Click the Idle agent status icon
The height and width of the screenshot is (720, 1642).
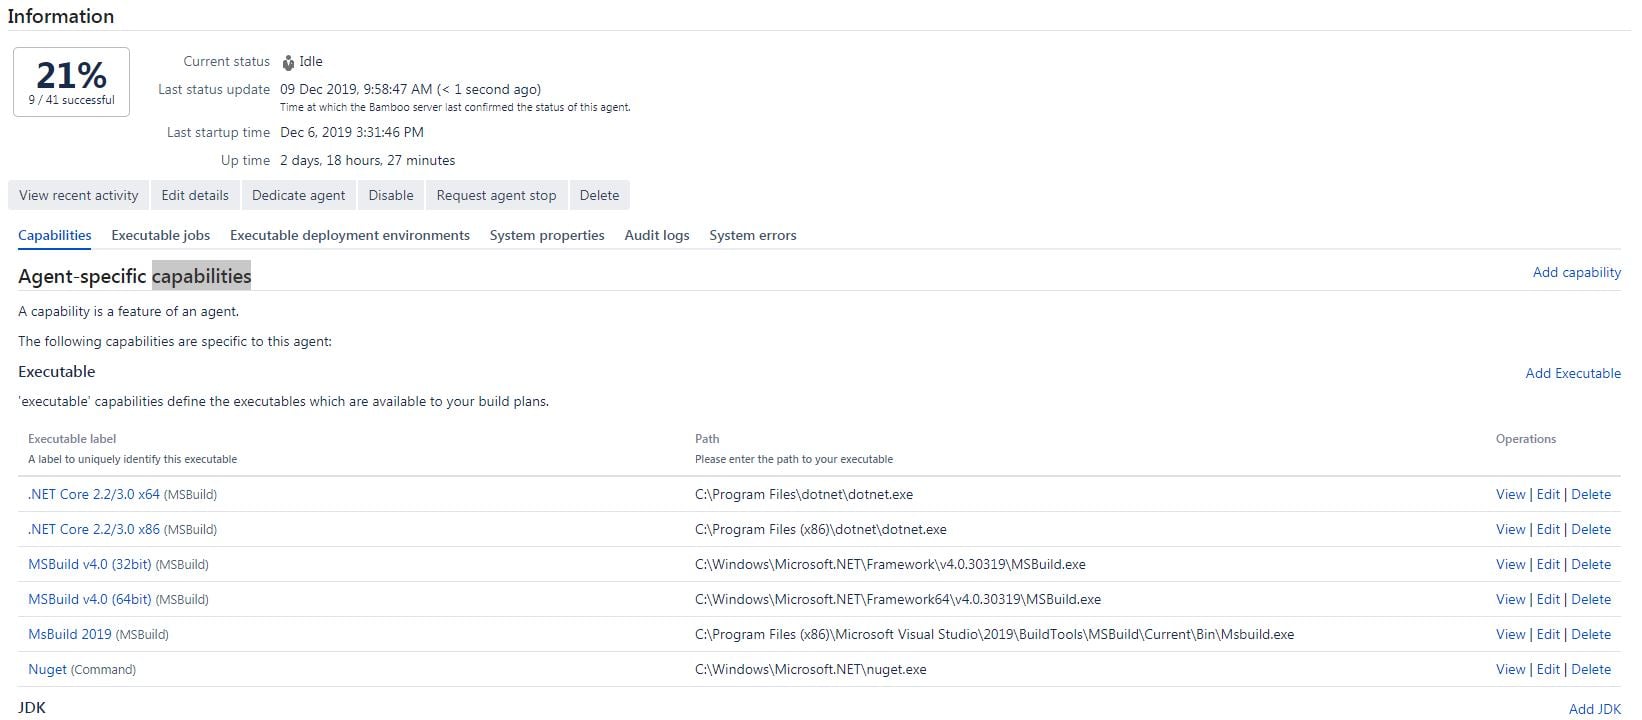point(288,62)
